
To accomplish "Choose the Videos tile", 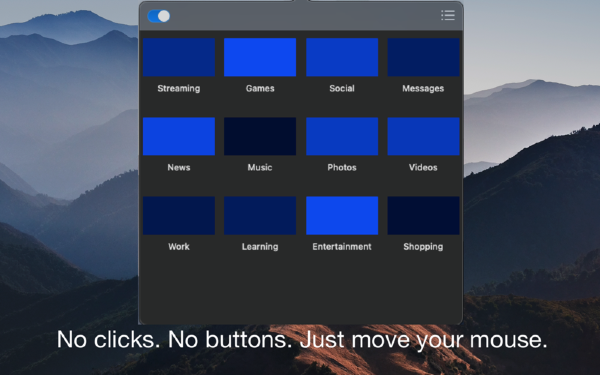I will tap(423, 136).
